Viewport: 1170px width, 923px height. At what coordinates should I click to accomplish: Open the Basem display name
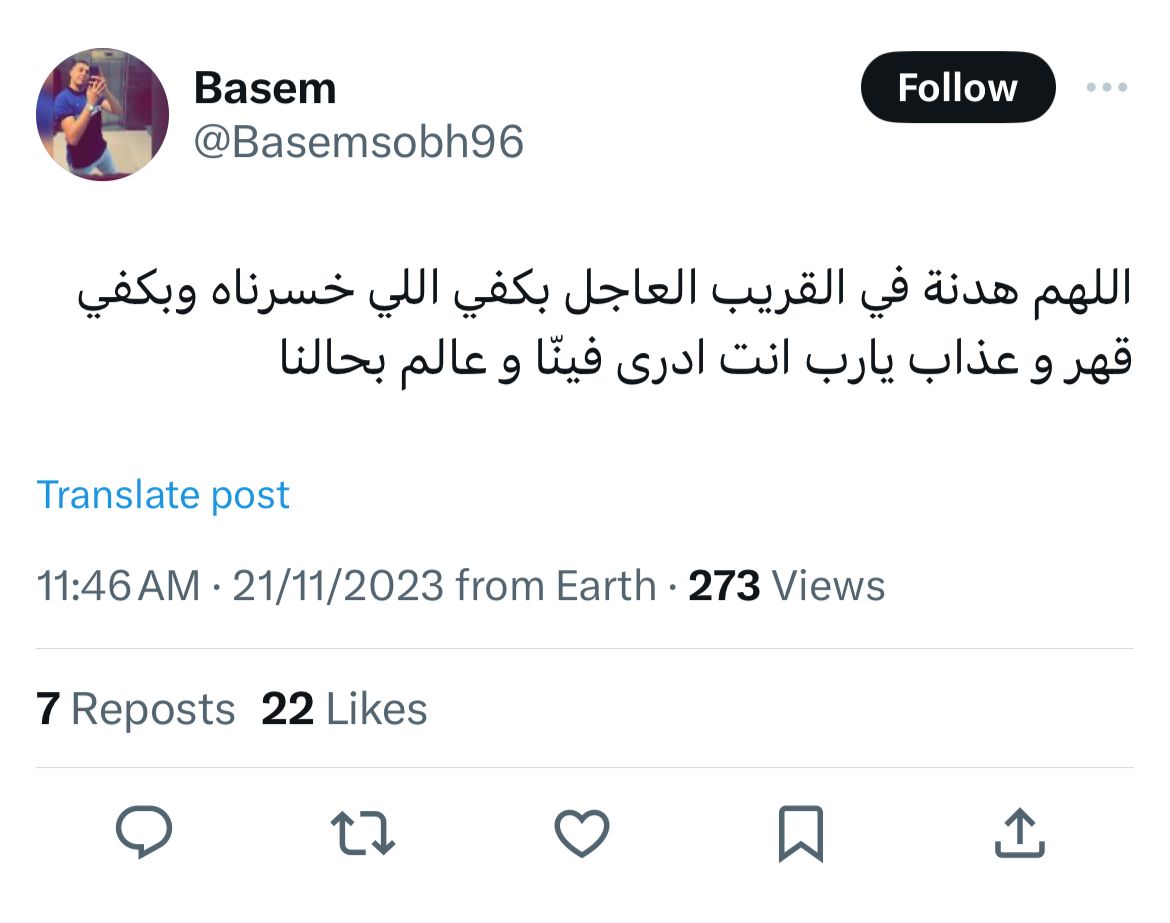265,89
